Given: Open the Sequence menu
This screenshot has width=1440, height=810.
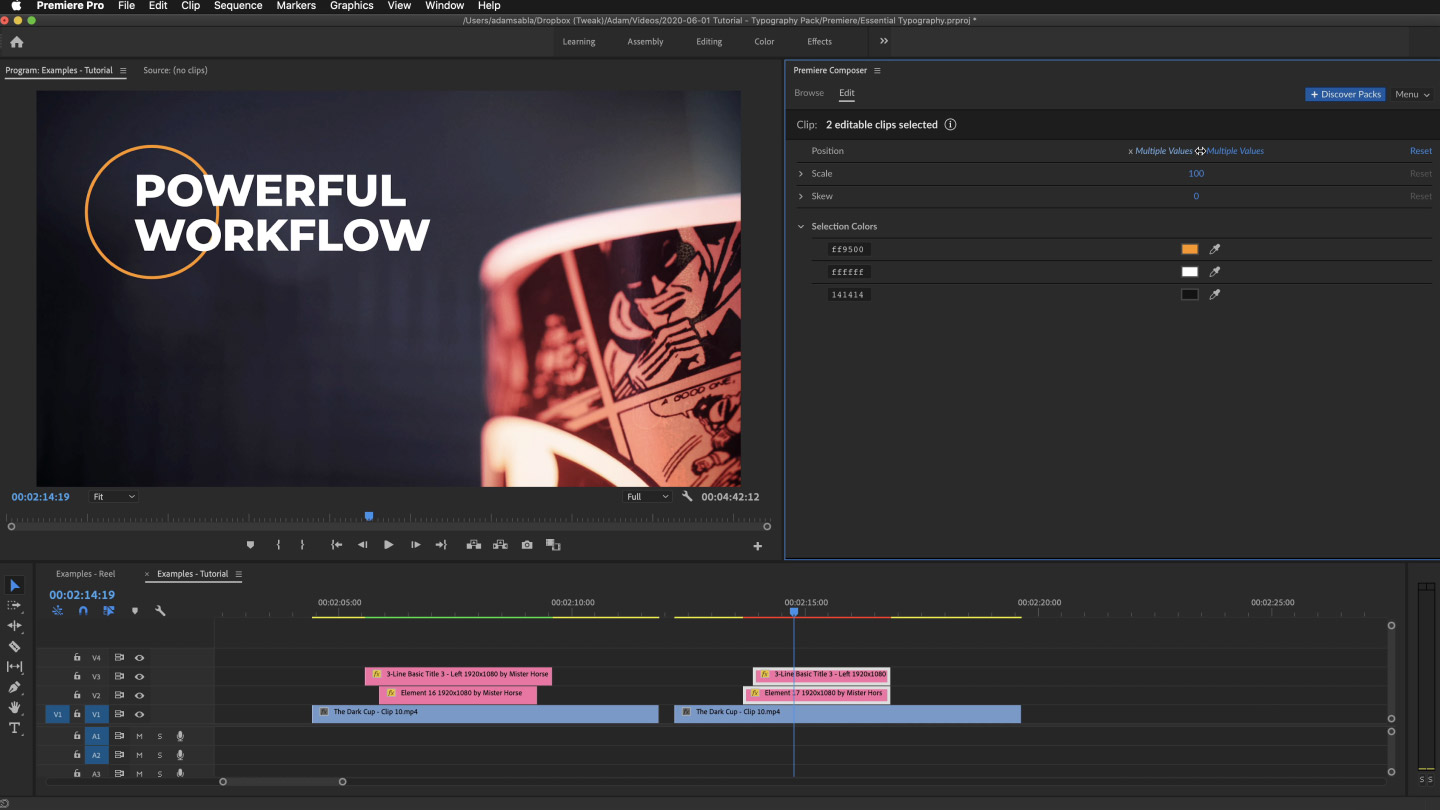Looking at the screenshot, I should pos(238,6).
